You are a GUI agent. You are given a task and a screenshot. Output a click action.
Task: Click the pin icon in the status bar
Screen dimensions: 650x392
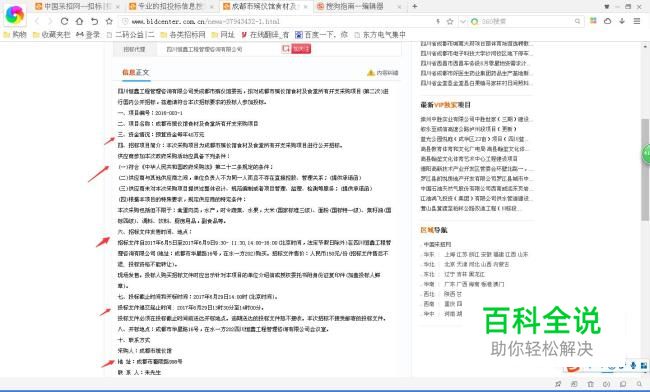pos(558,384)
